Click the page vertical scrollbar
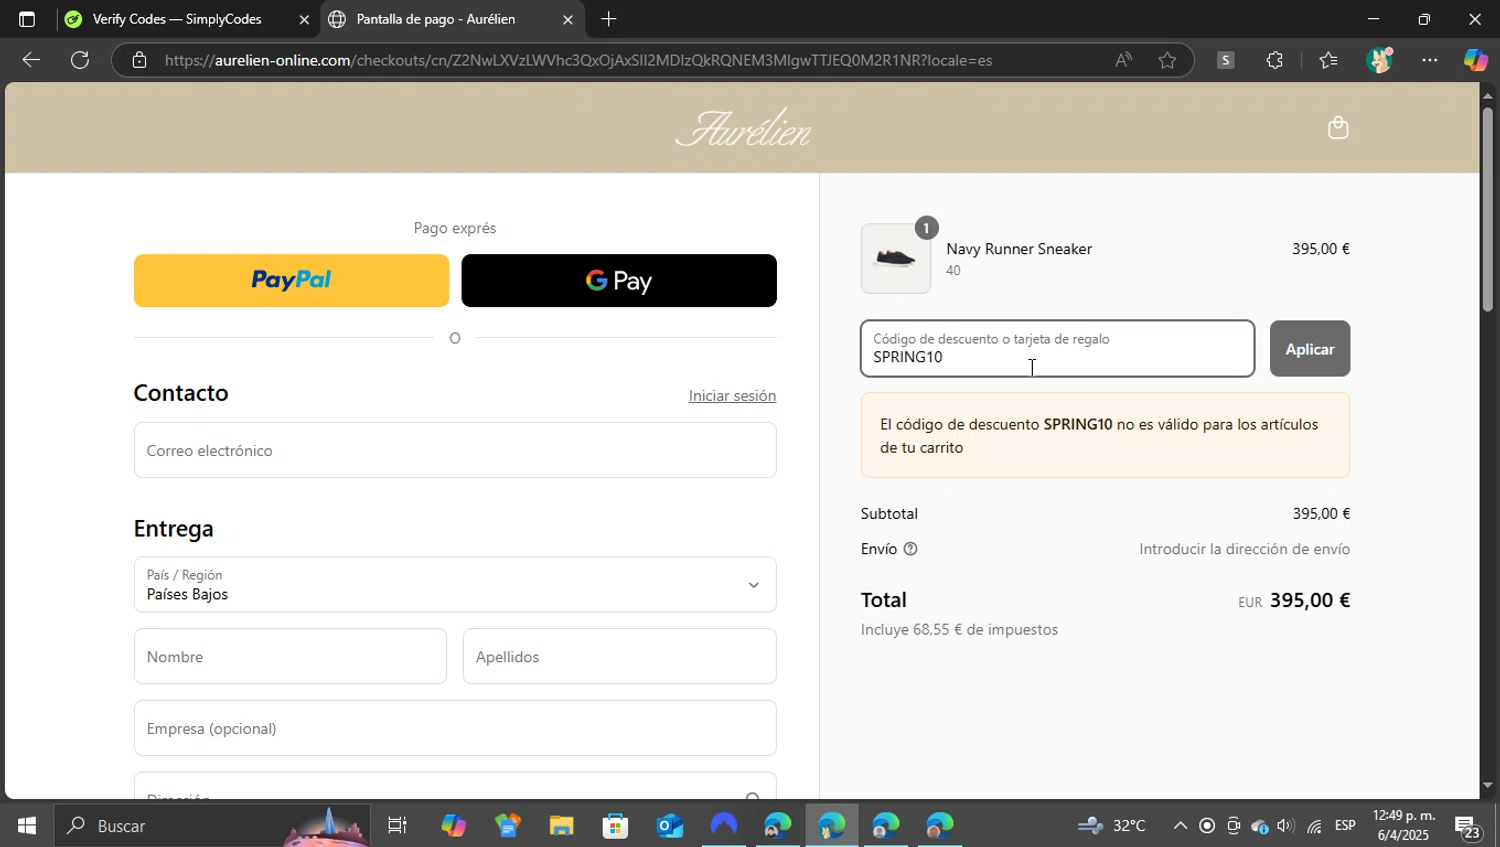The width and height of the screenshot is (1500, 847). click(x=1488, y=210)
